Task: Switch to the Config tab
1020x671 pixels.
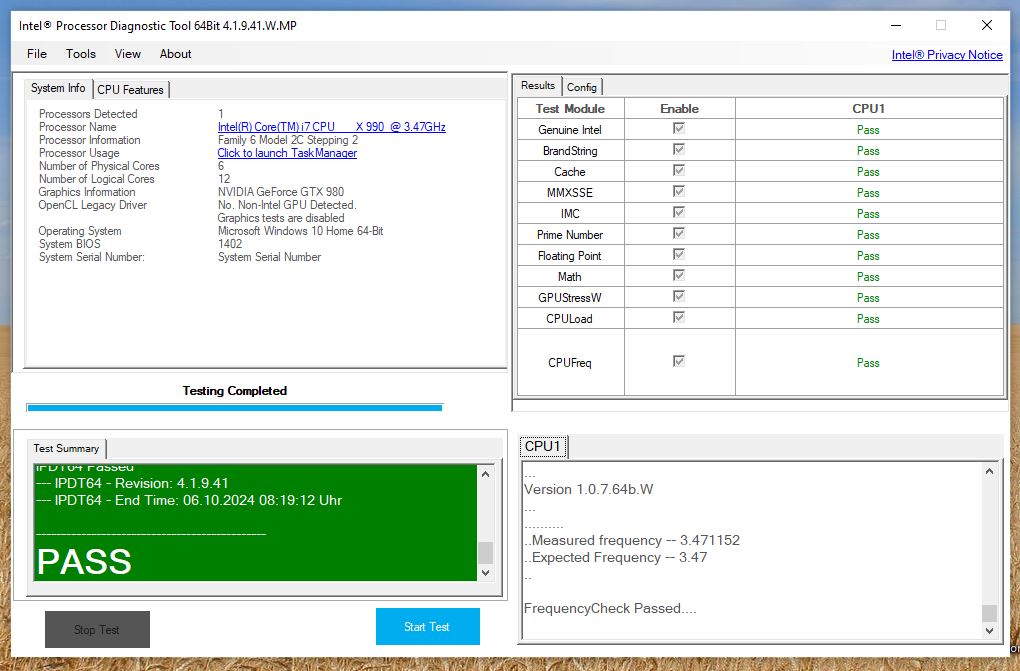Action: click(x=582, y=87)
